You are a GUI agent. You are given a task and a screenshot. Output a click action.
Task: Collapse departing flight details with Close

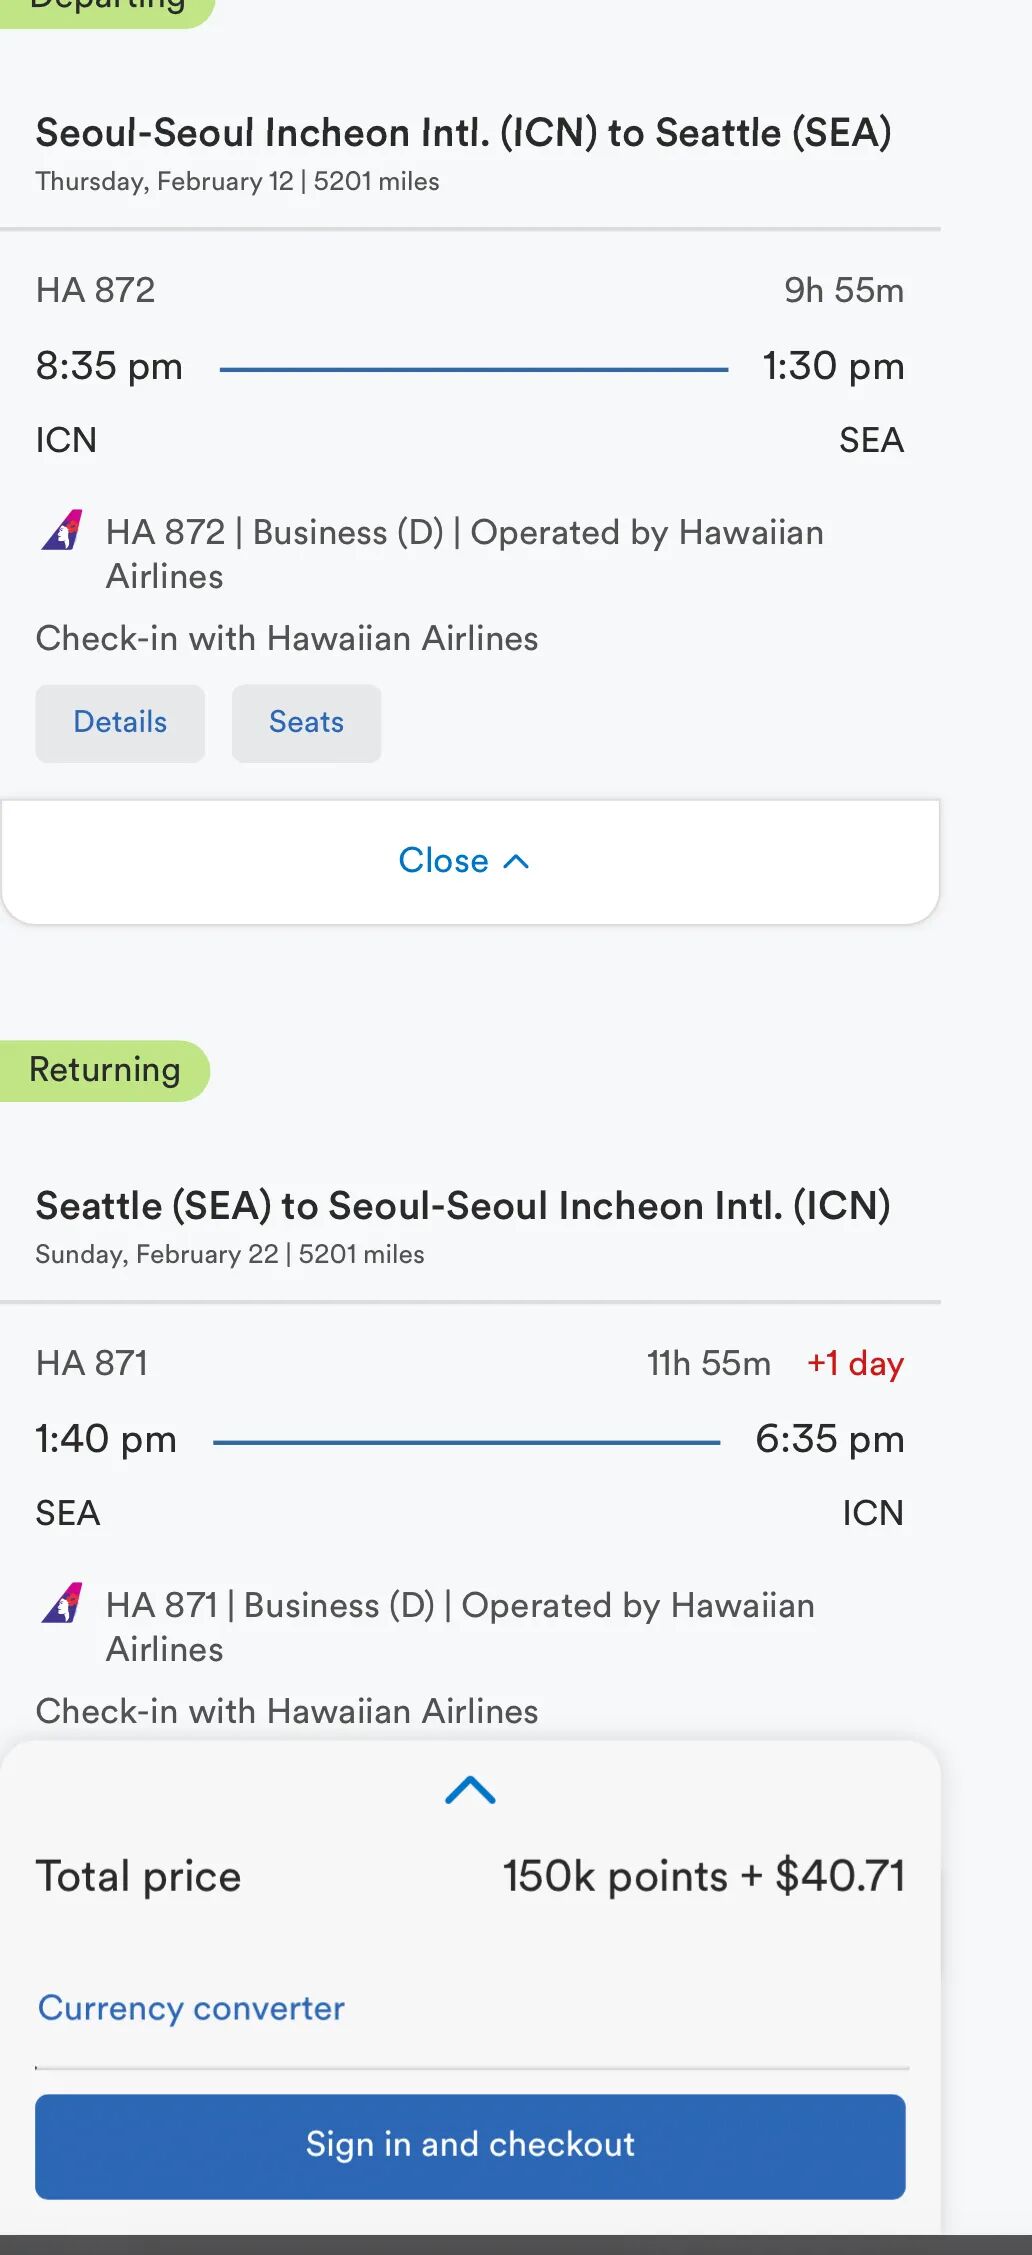click(464, 861)
